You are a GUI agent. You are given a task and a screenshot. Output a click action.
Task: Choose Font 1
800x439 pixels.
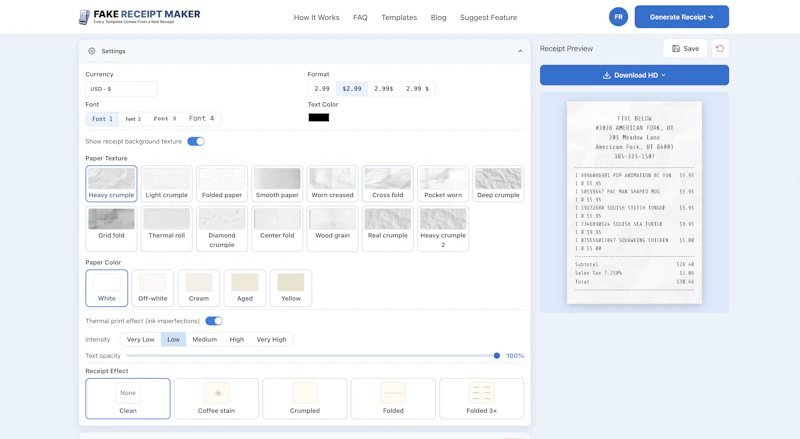pyautogui.click(x=103, y=118)
